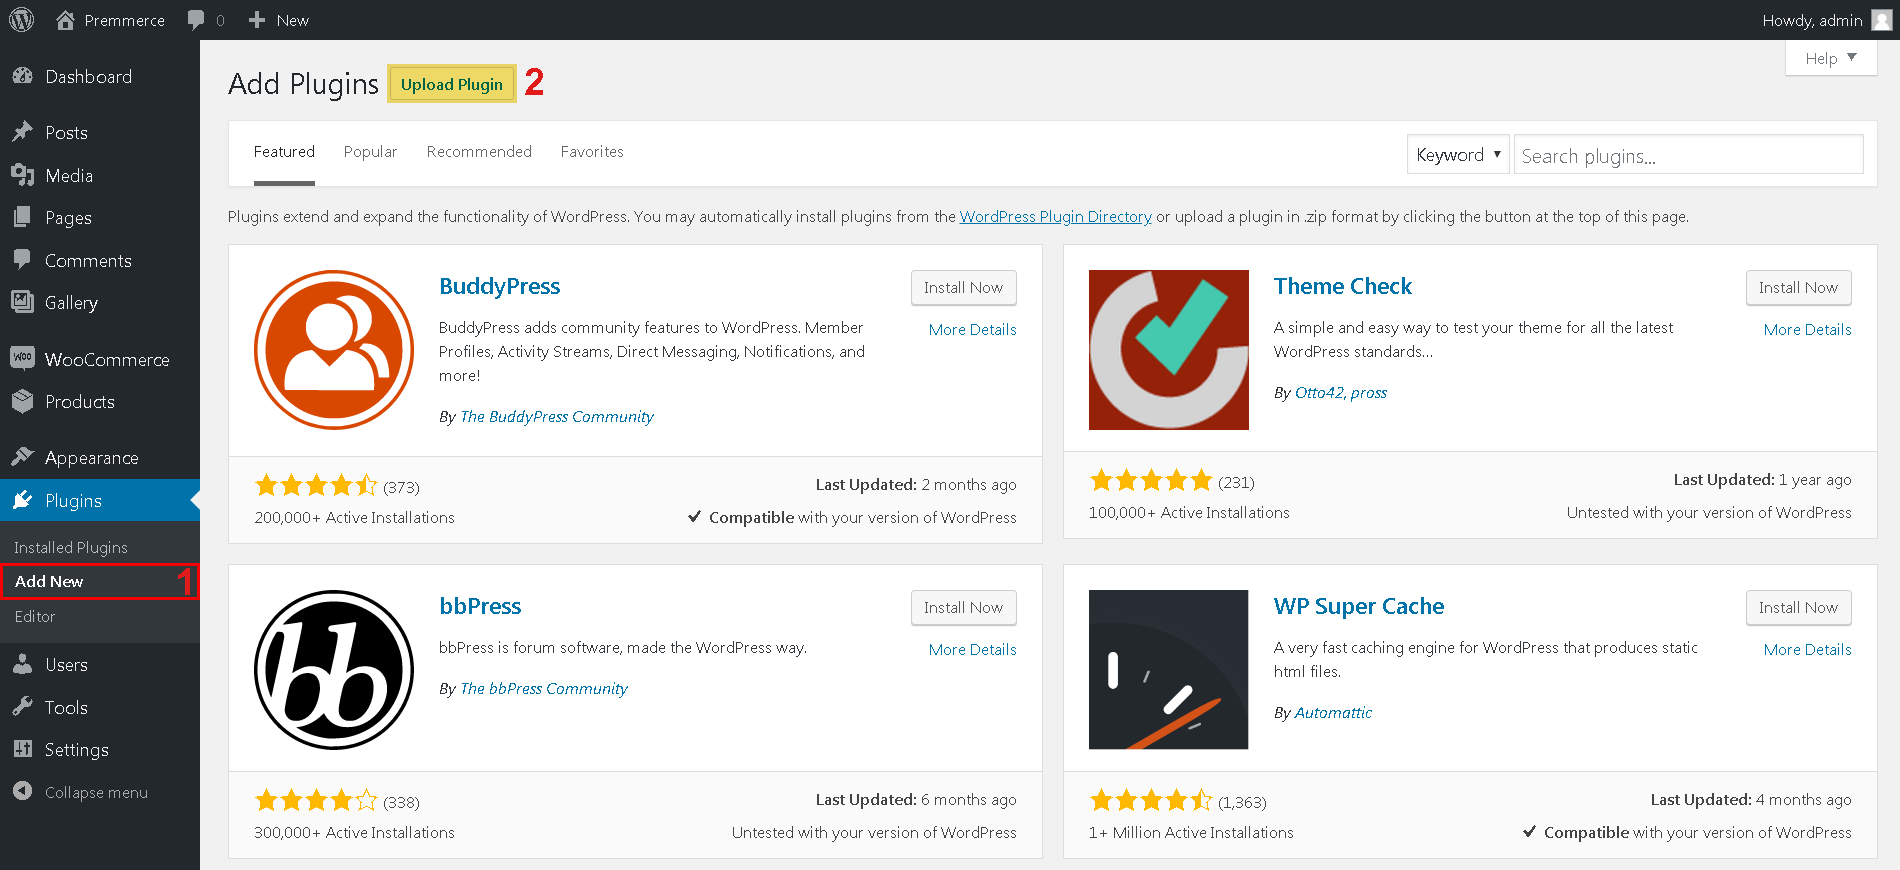The width and height of the screenshot is (1900, 870).
Task: Click the Media icon in sidebar
Action: [x=22, y=175]
